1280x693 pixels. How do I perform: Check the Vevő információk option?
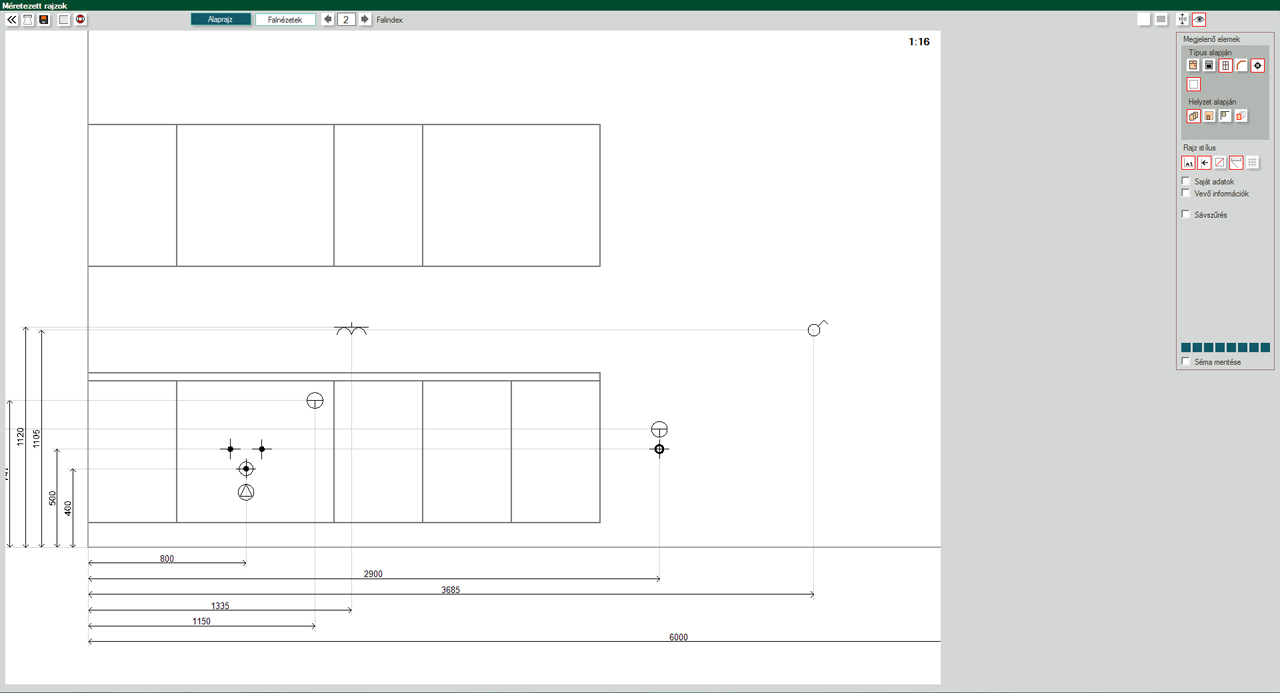click(1186, 193)
